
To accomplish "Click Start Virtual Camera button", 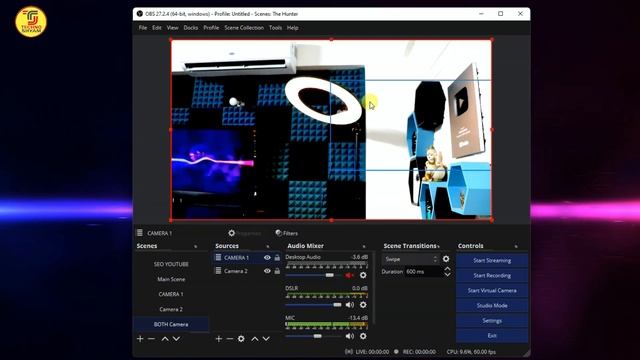I will 492,291.
